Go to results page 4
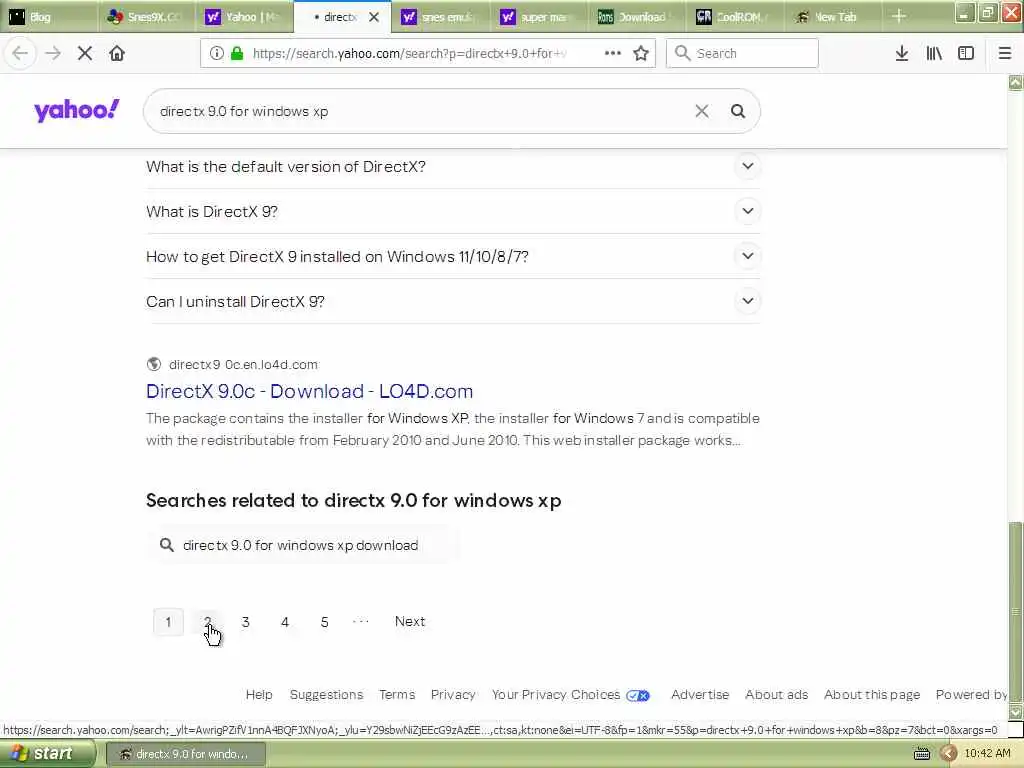The image size is (1024, 768). (285, 622)
